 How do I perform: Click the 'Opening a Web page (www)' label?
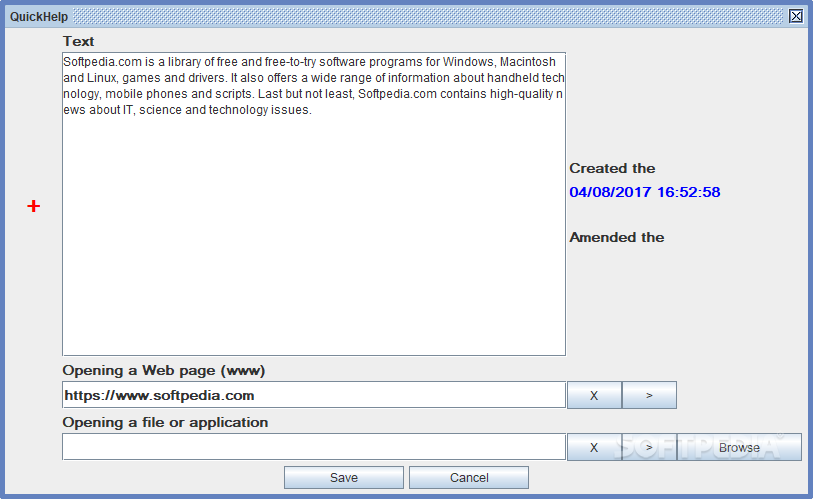pos(163,370)
